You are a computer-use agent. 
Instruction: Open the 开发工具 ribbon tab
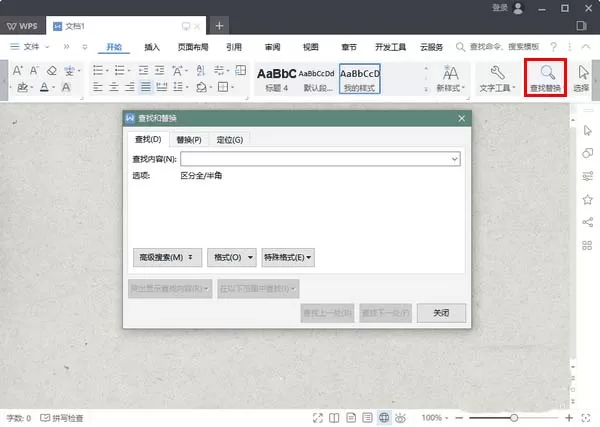[x=390, y=47]
